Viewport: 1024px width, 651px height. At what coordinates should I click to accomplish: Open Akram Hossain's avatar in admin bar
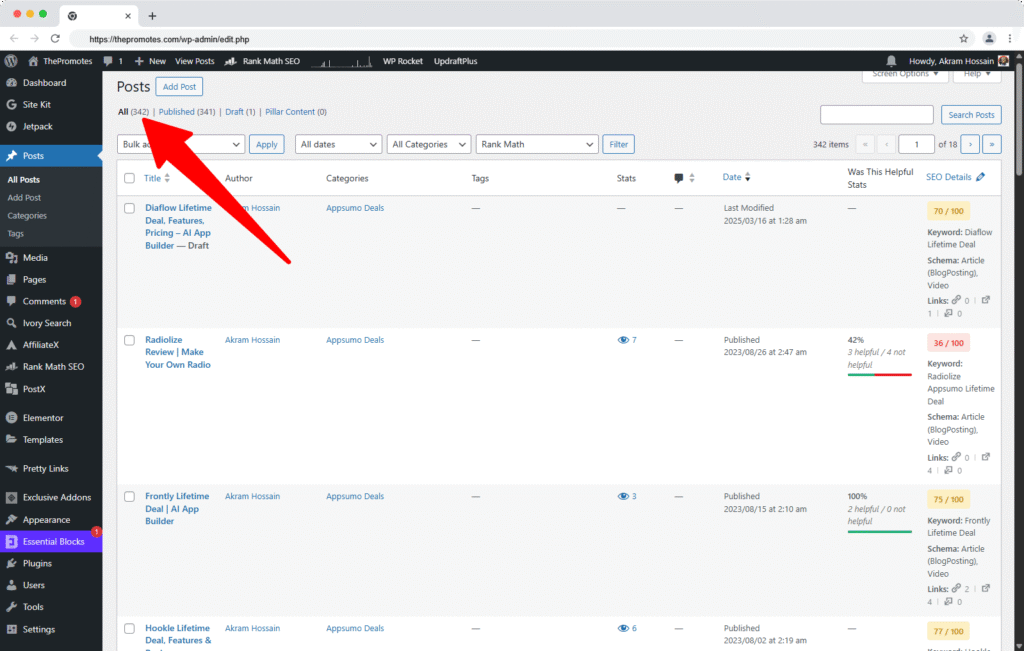tap(1004, 61)
